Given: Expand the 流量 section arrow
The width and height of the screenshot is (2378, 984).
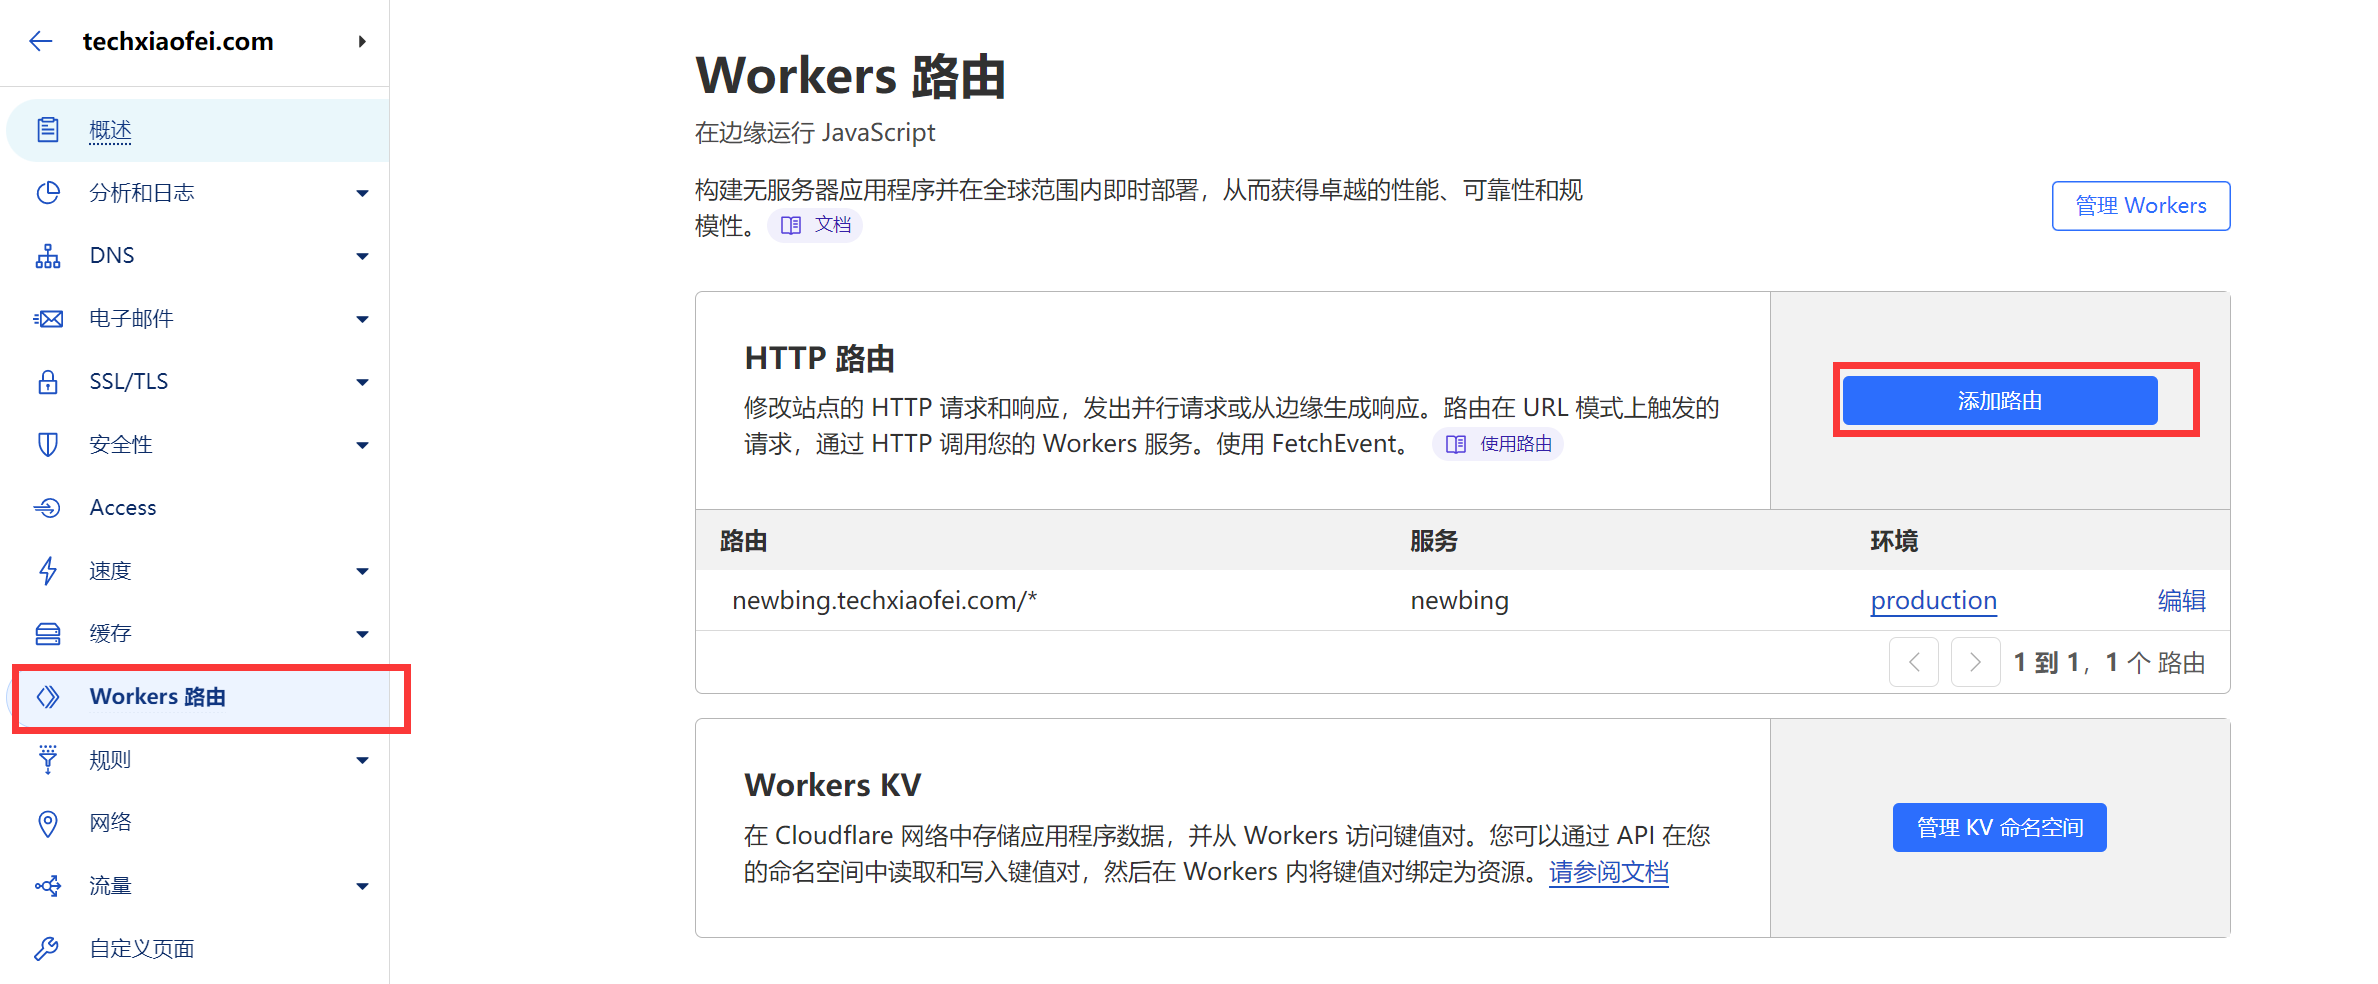Looking at the screenshot, I should pyautogui.click(x=362, y=886).
